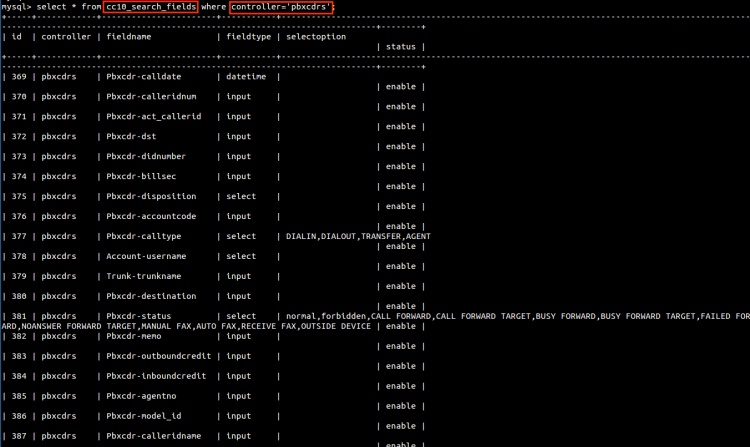Click the Pbxcdr-outboundcredit field name

coord(157,357)
